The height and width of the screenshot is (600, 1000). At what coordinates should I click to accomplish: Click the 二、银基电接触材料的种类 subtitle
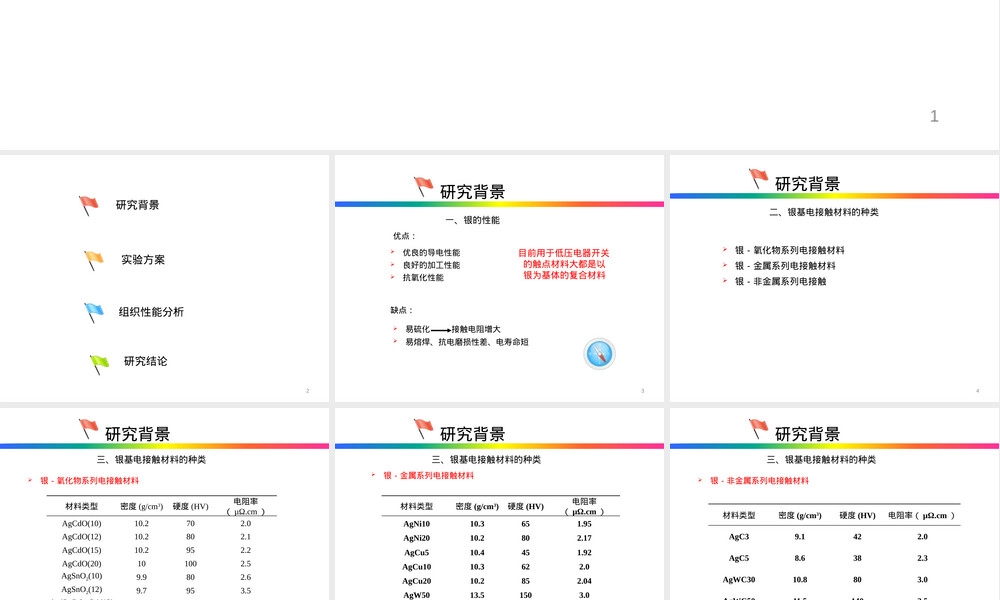coord(824,212)
